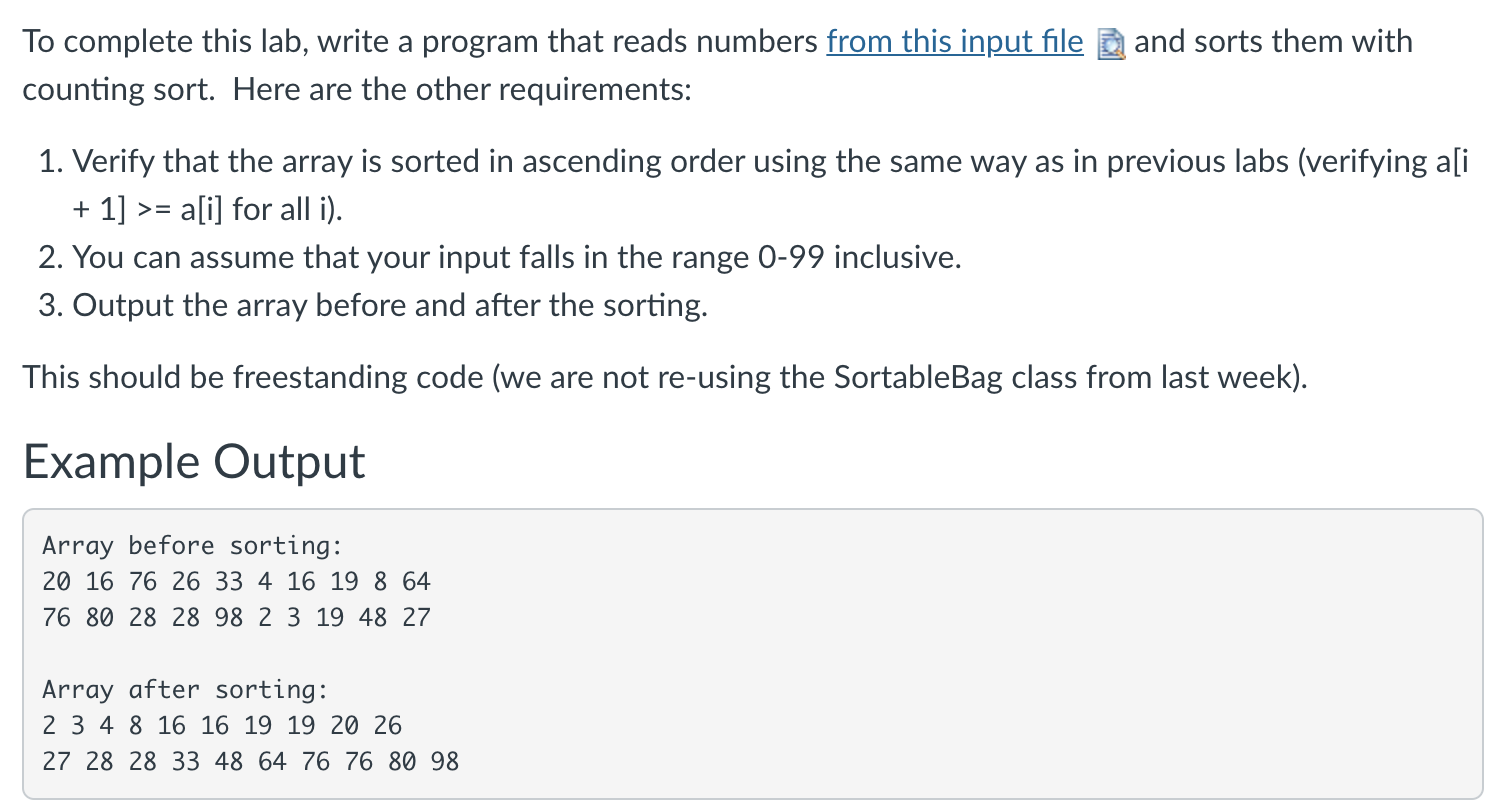Click the "Array before sorting:" line in the code block

click(192, 546)
